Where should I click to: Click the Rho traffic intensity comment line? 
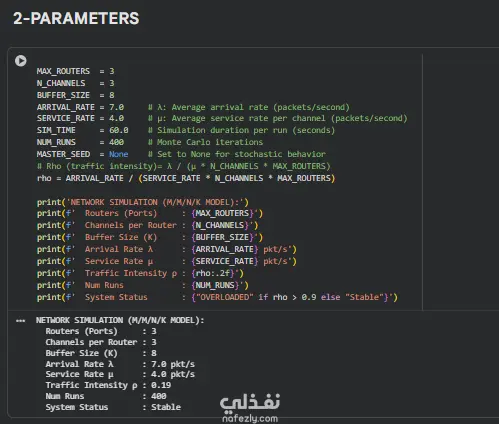(183, 166)
